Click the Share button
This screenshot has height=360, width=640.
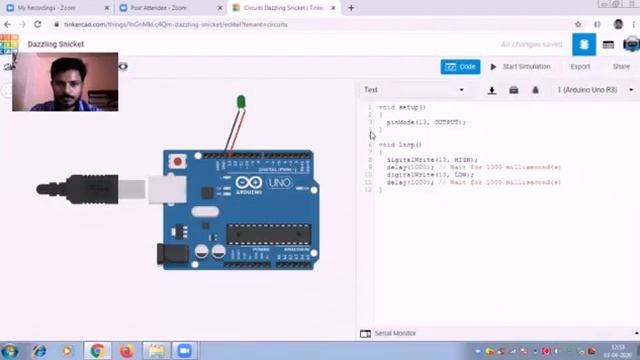coord(621,67)
